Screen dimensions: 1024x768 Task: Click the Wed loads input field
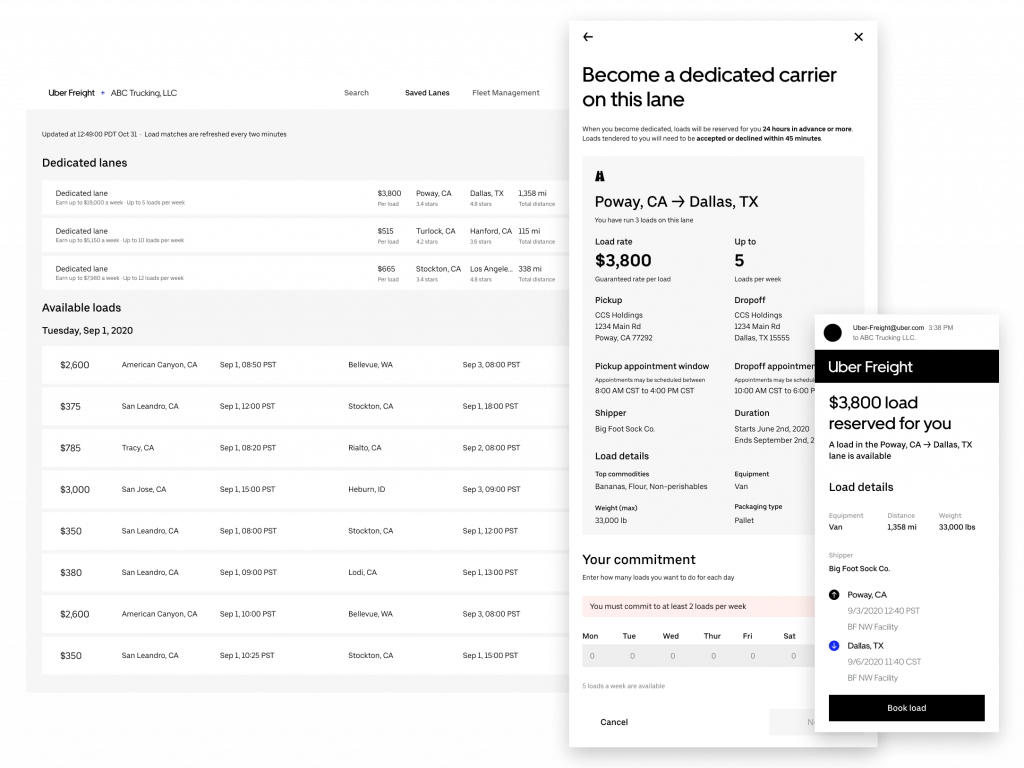click(673, 656)
